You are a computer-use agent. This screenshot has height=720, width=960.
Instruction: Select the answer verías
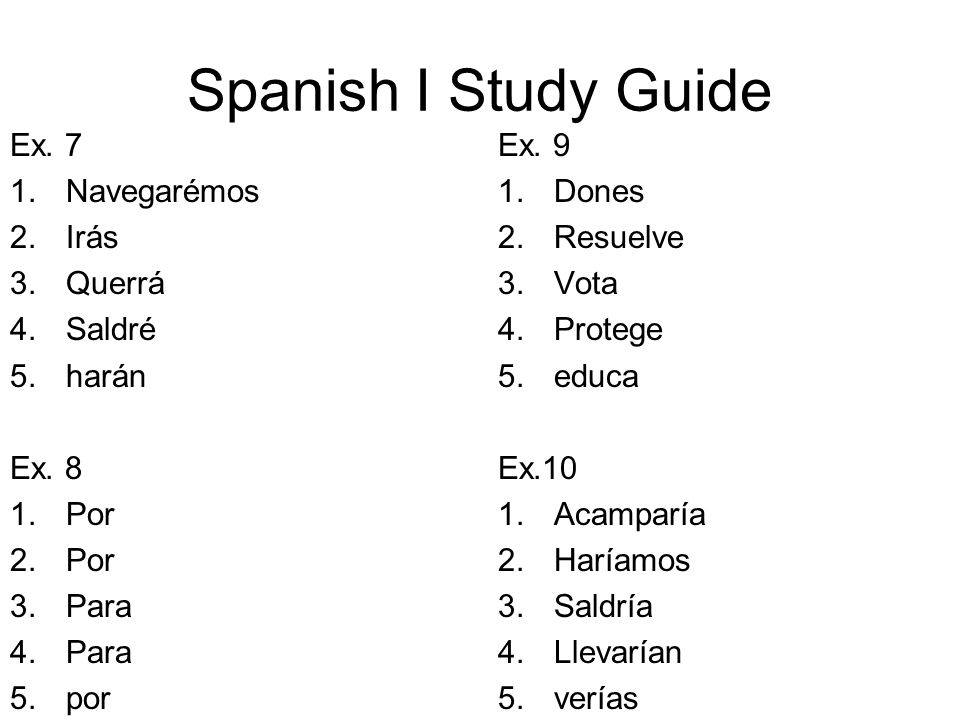[596, 699]
